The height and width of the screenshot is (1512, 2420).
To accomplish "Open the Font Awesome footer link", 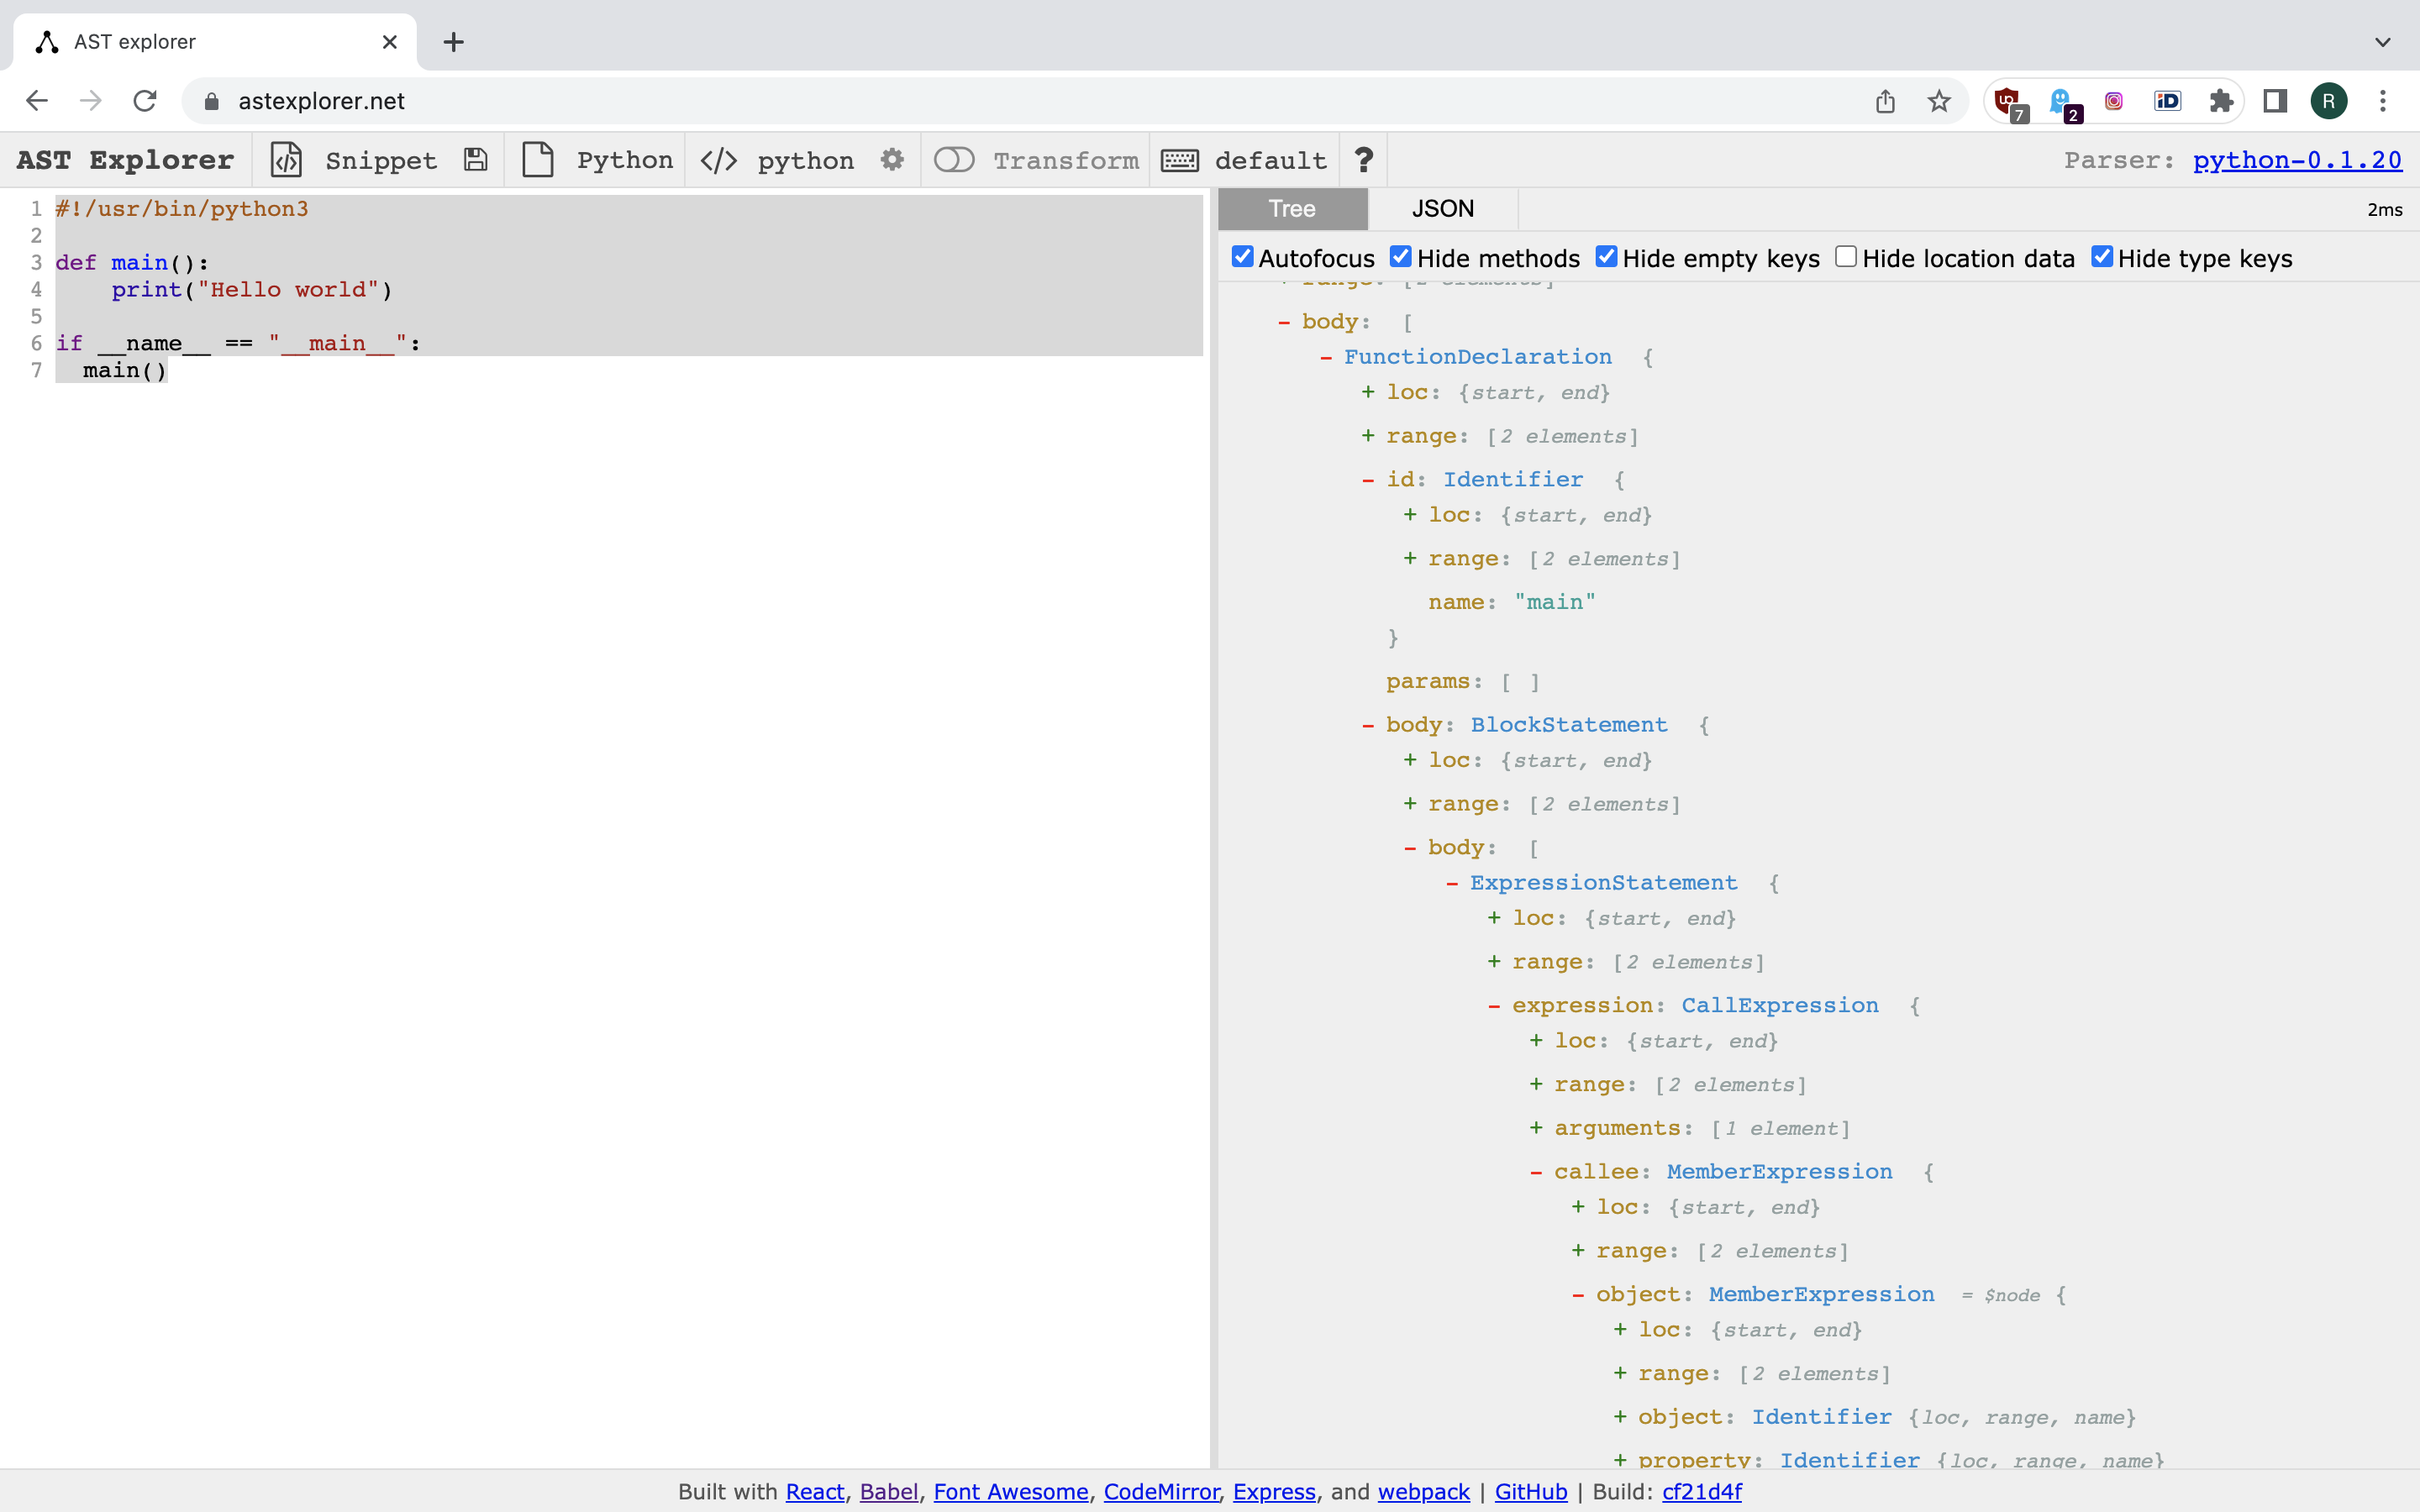I will (x=1011, y=1491).
